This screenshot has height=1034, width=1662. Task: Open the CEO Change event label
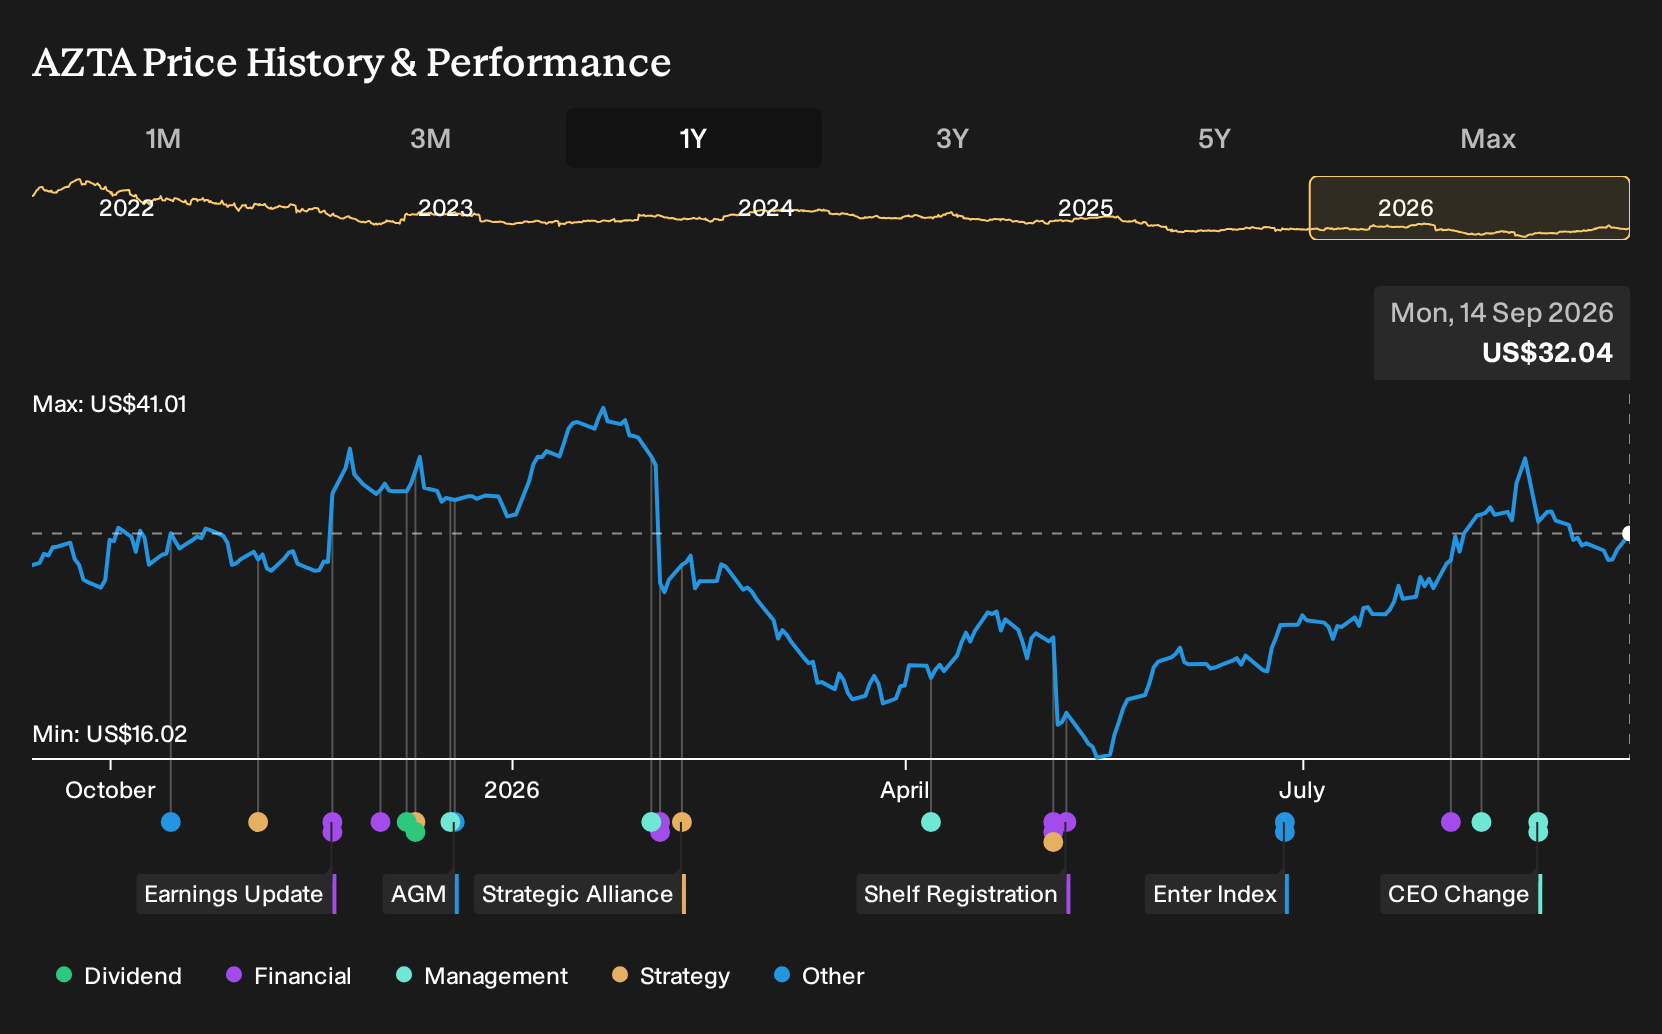coord(1461,894)
